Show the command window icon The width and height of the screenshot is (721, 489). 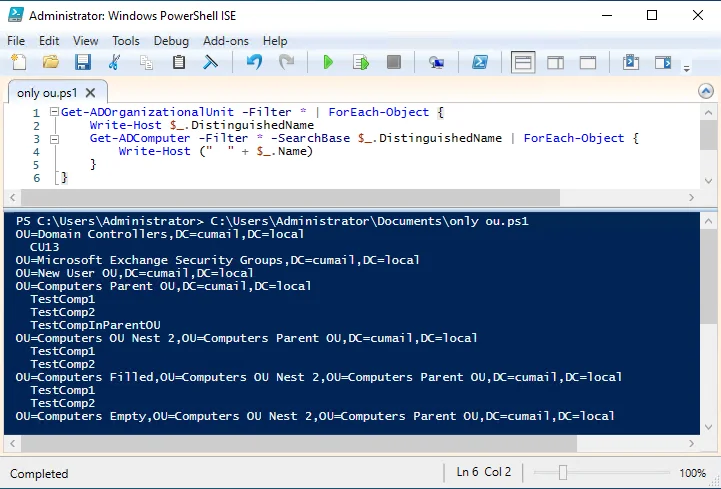coord(631,62)
